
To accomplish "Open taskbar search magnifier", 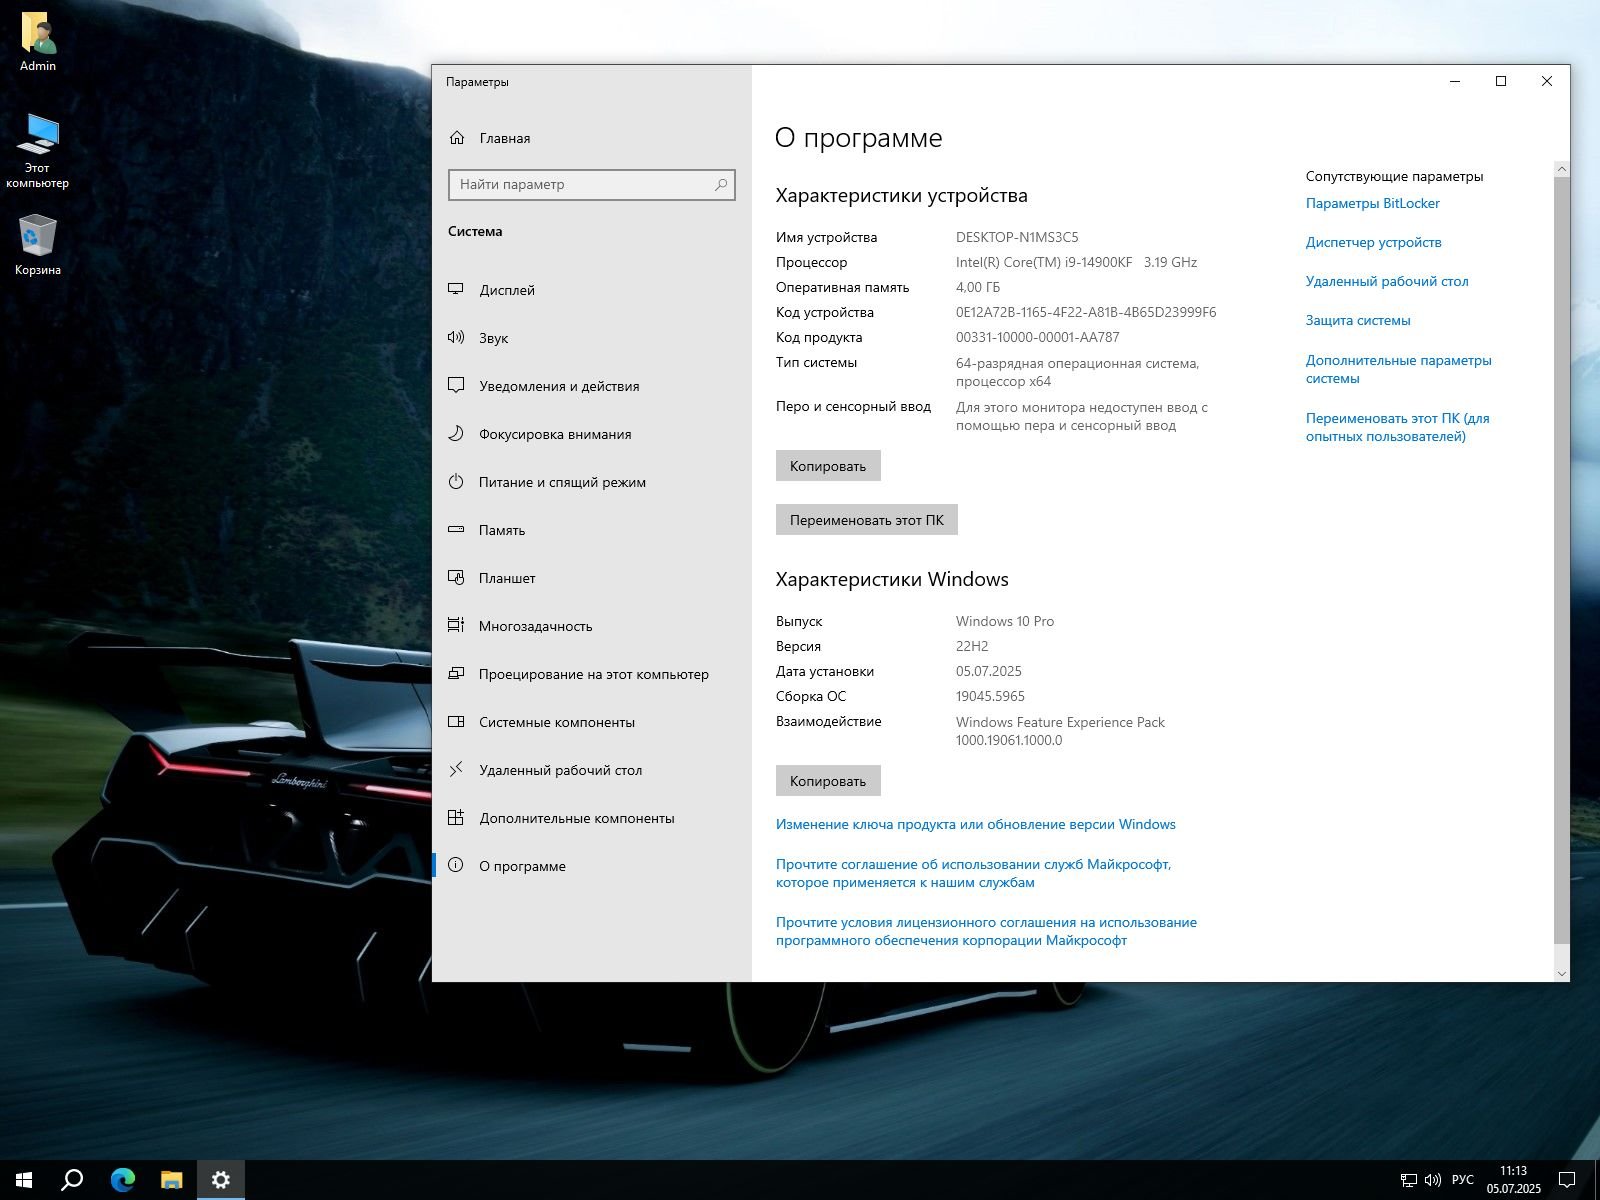I will click(x=72, y=1180).
